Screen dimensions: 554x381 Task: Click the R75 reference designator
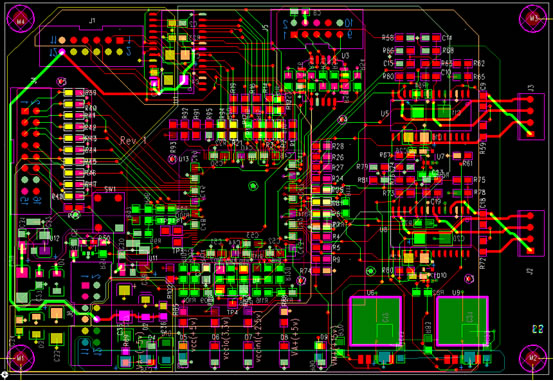point(479,180)
